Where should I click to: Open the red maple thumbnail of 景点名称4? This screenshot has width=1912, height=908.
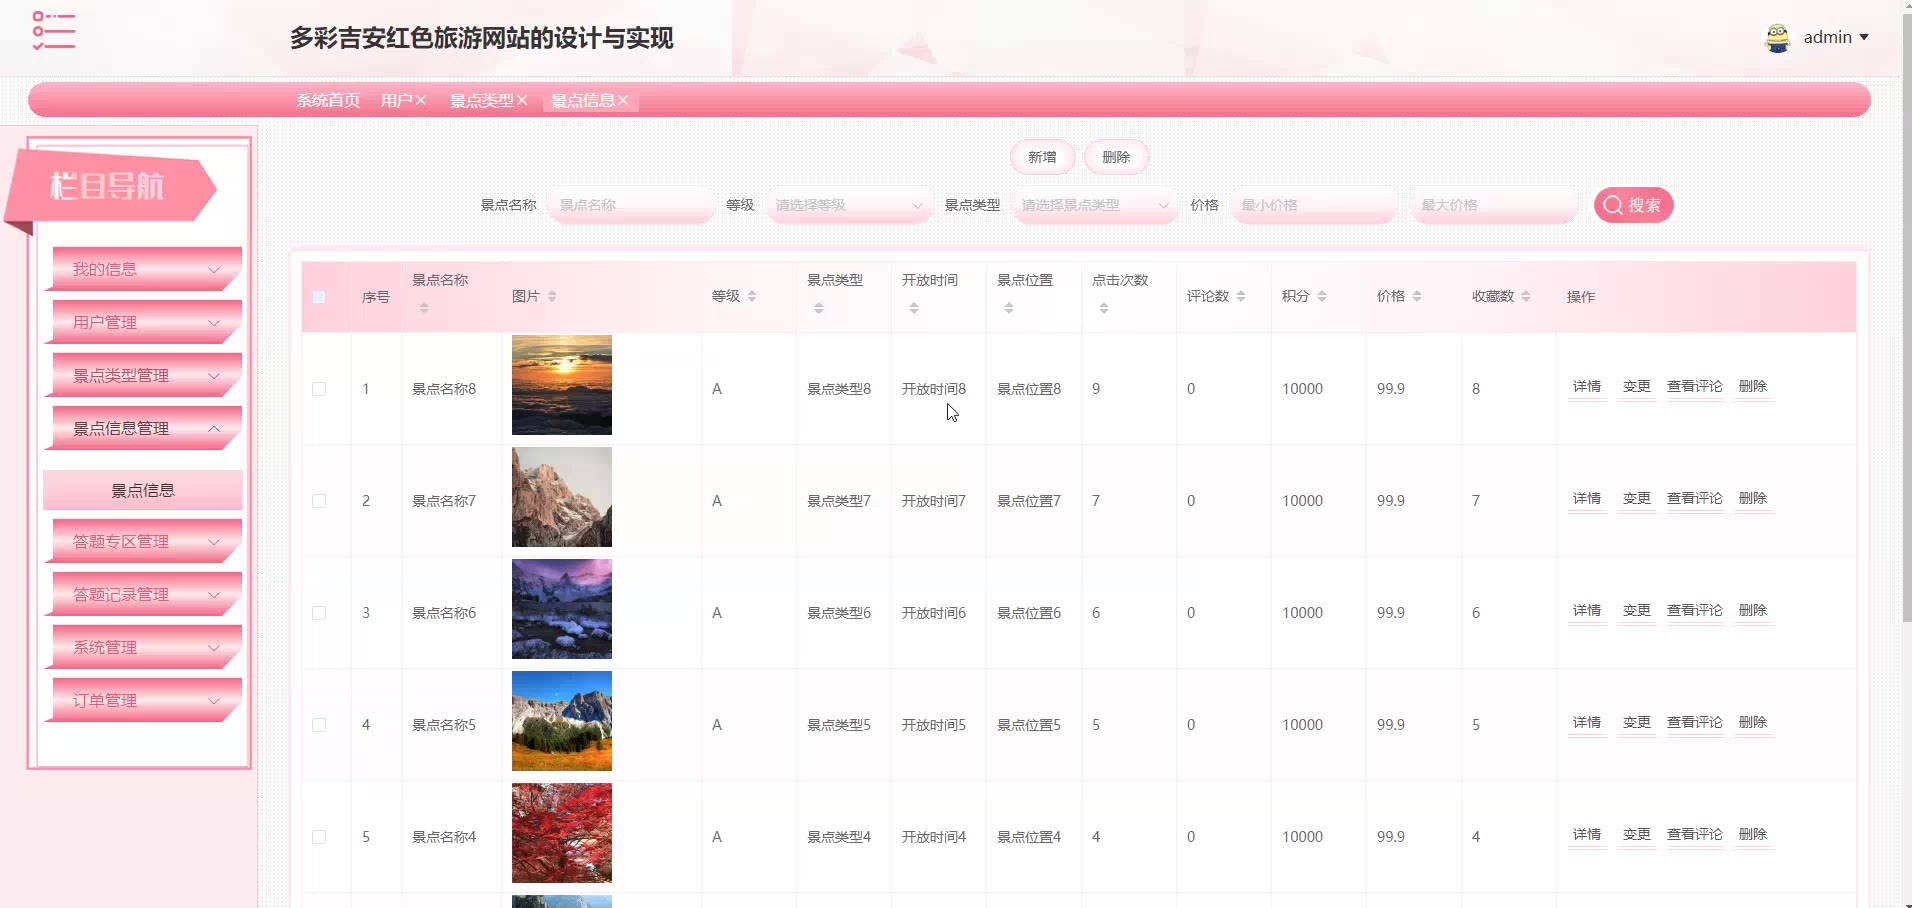pos(562,833)
